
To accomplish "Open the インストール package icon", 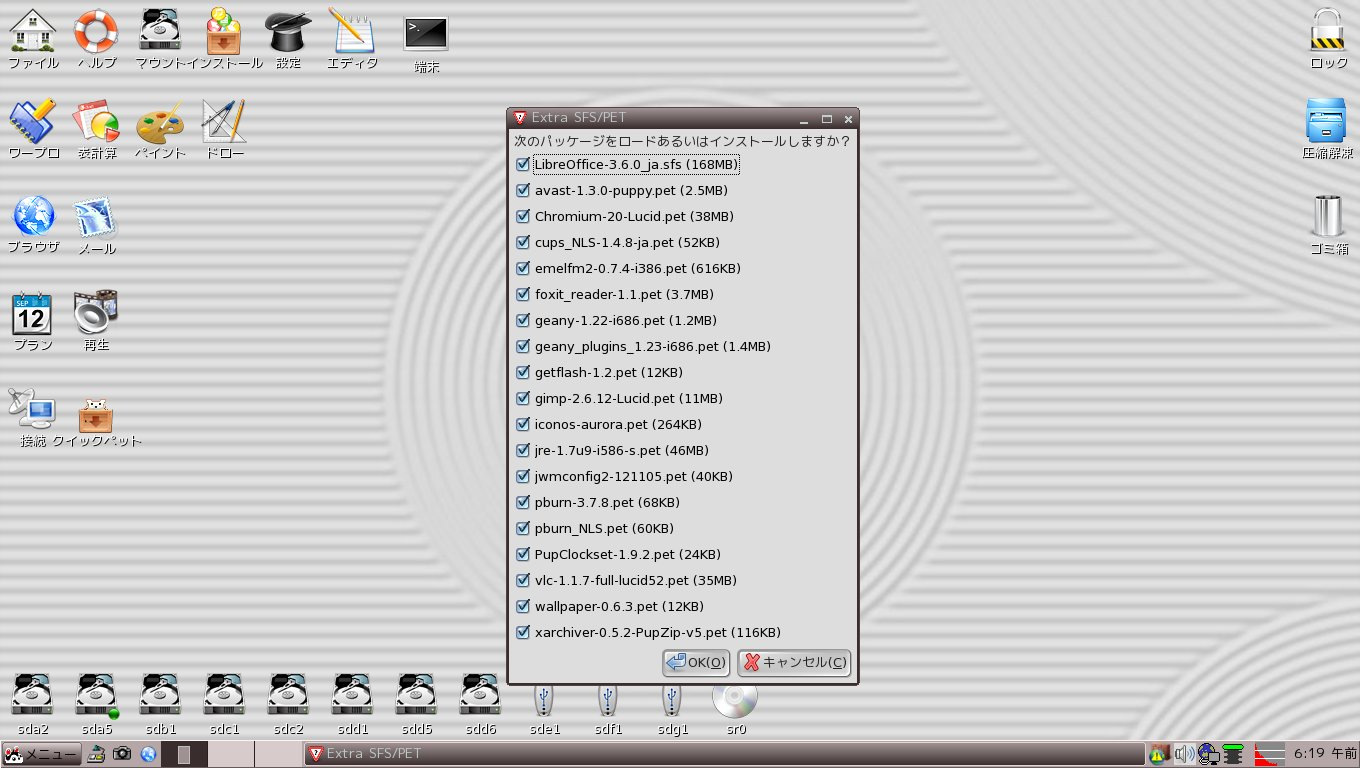I will click(x=224, y=31).
